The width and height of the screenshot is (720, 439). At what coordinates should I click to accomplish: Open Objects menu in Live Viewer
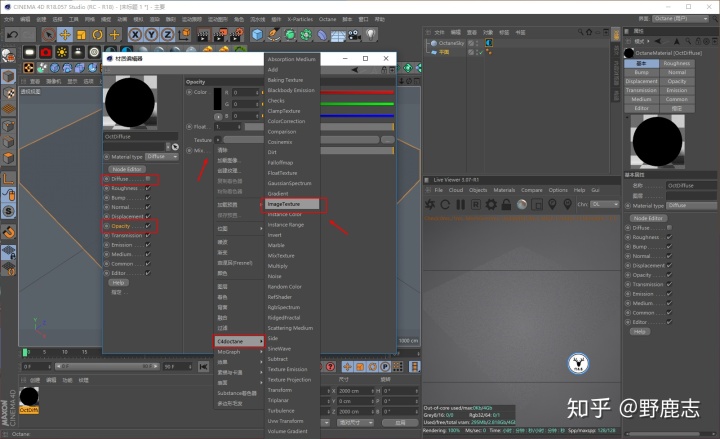[x=478, y=190]
